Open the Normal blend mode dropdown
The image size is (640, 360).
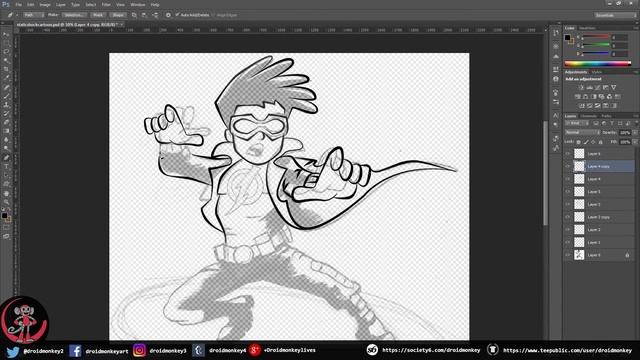(582, 133)
